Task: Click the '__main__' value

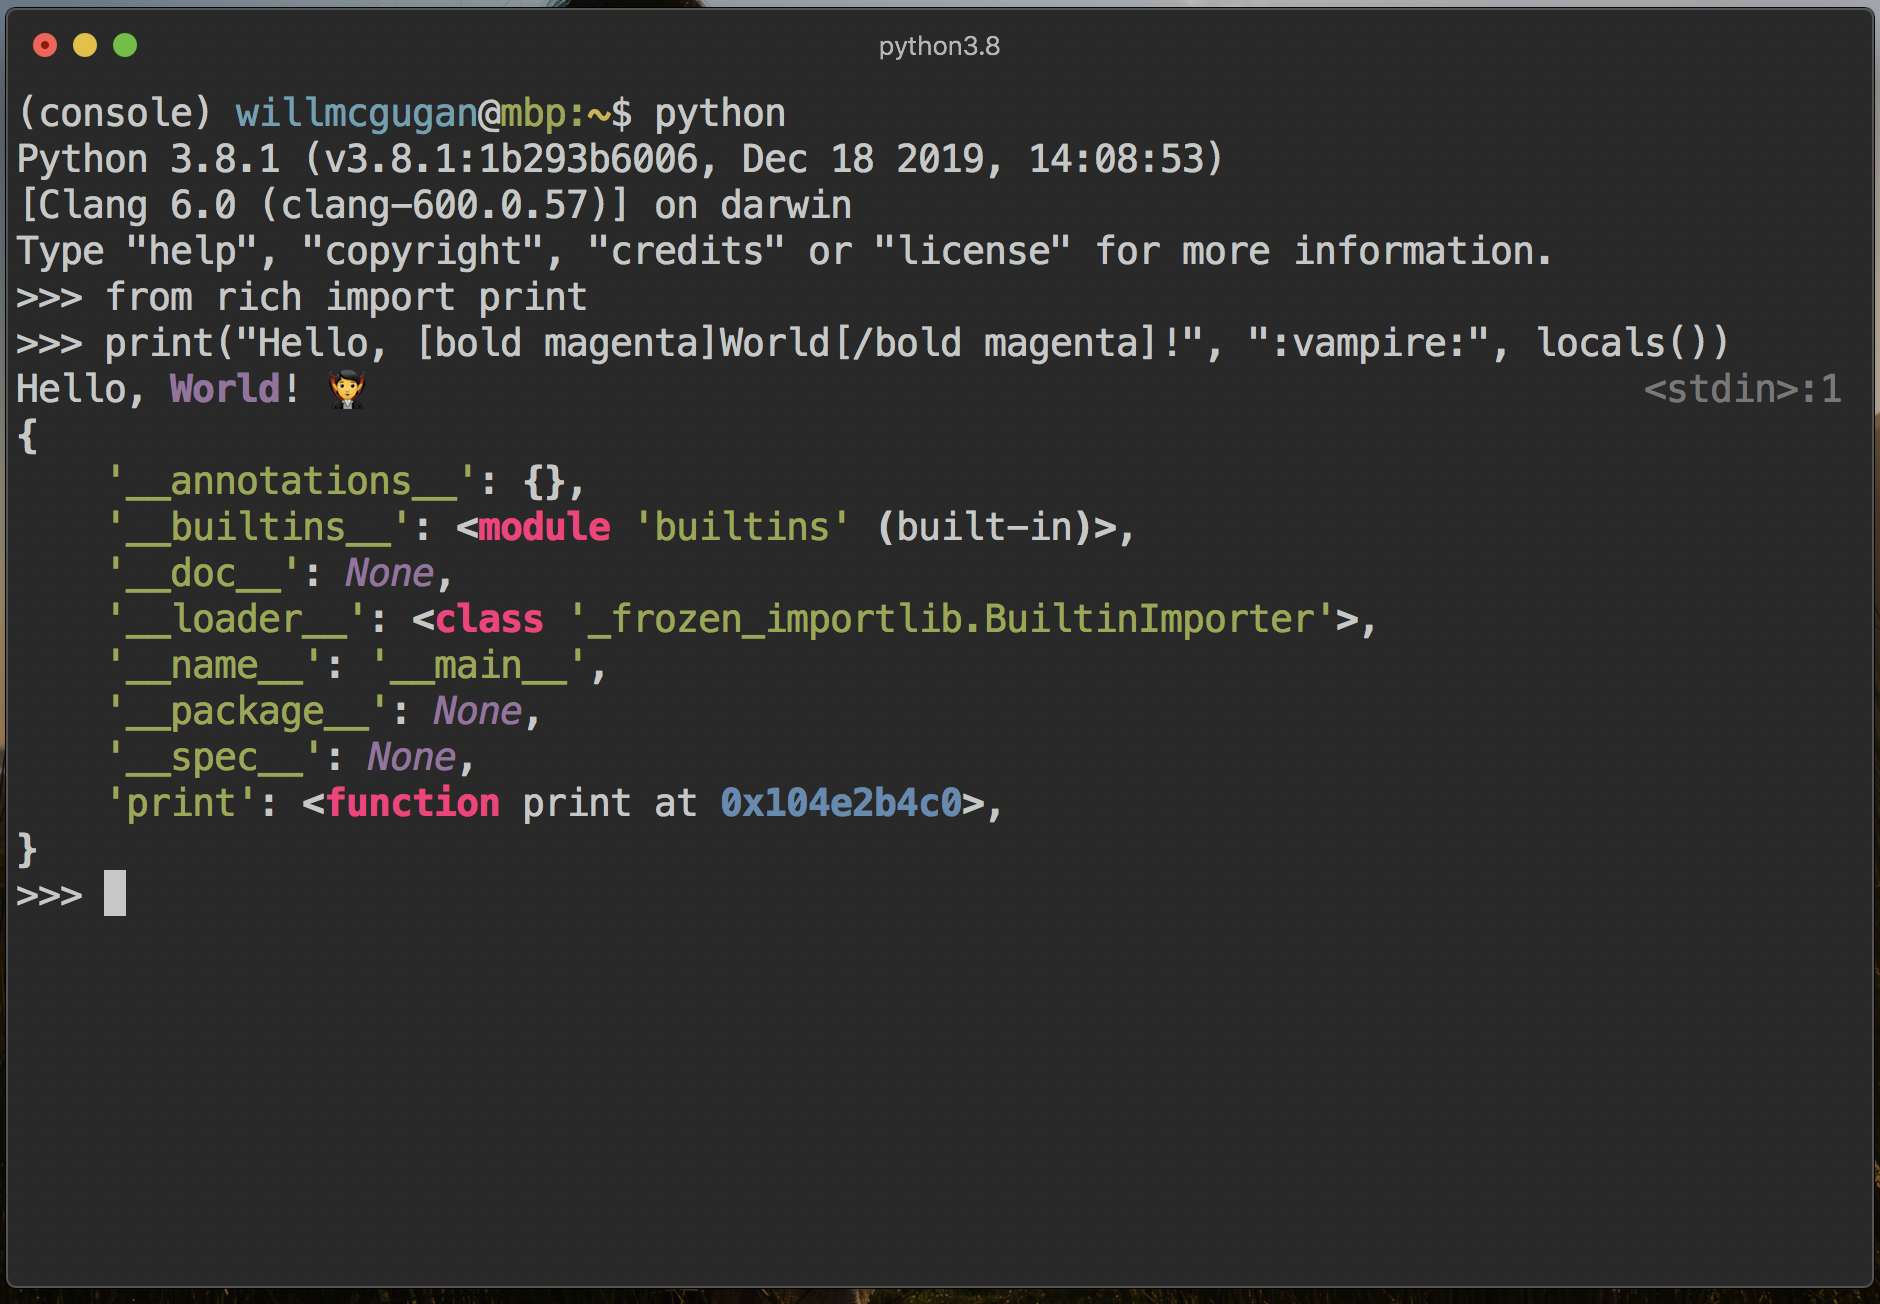Action: click(478, 665)
